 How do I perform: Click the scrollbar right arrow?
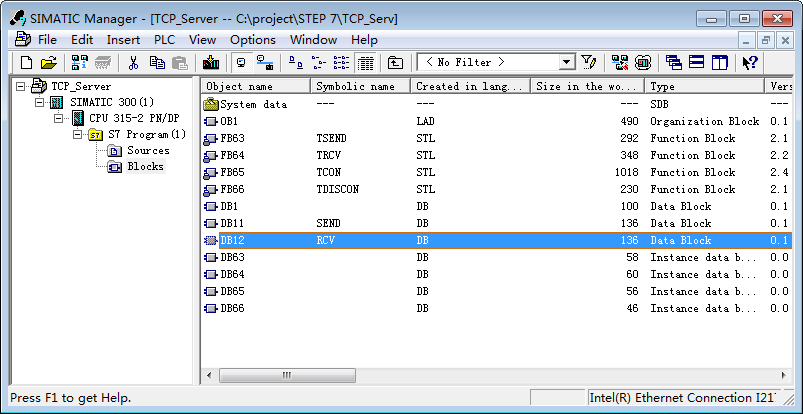[783, 376]
